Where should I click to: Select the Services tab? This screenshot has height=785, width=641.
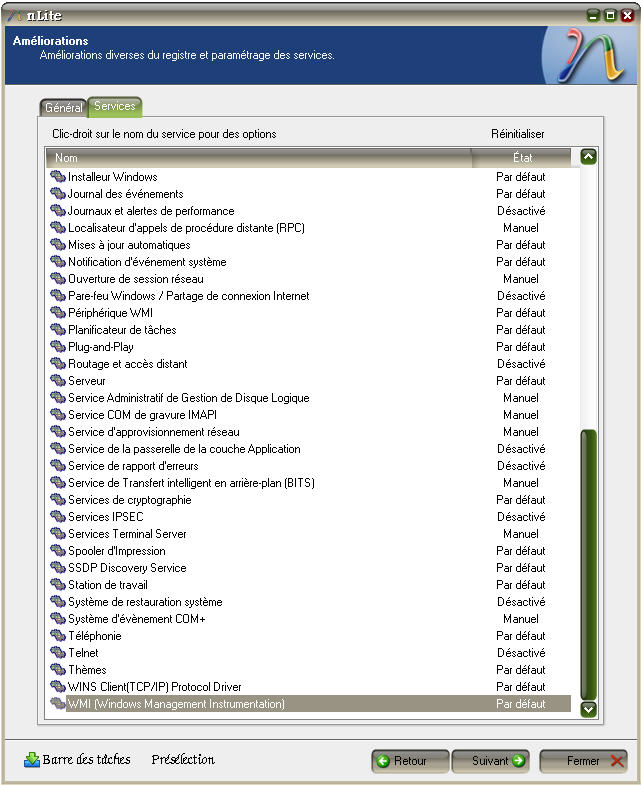click(x=115, y=106)
